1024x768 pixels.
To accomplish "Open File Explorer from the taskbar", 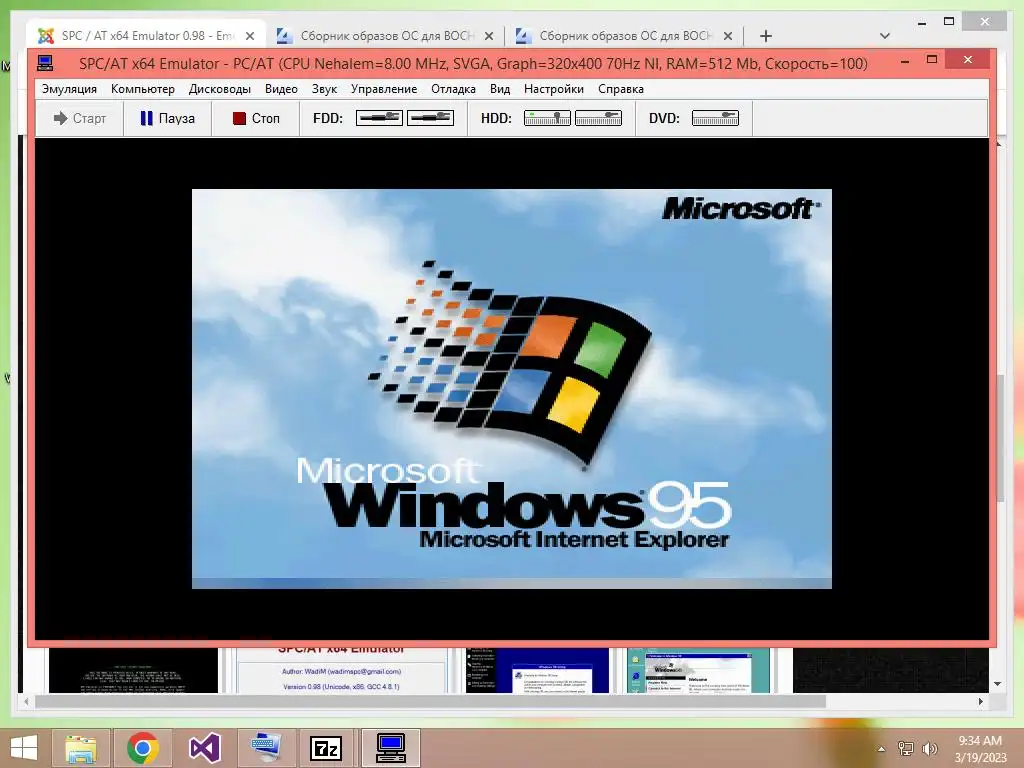I will [81, 748].
